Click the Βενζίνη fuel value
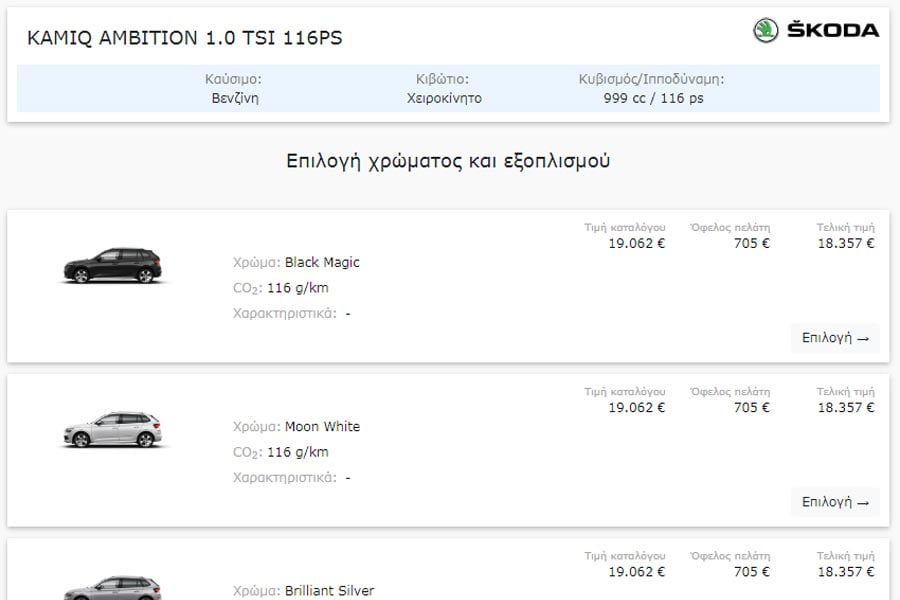The image size is (900, 600). pyautogui.click(x=235, y=99)
